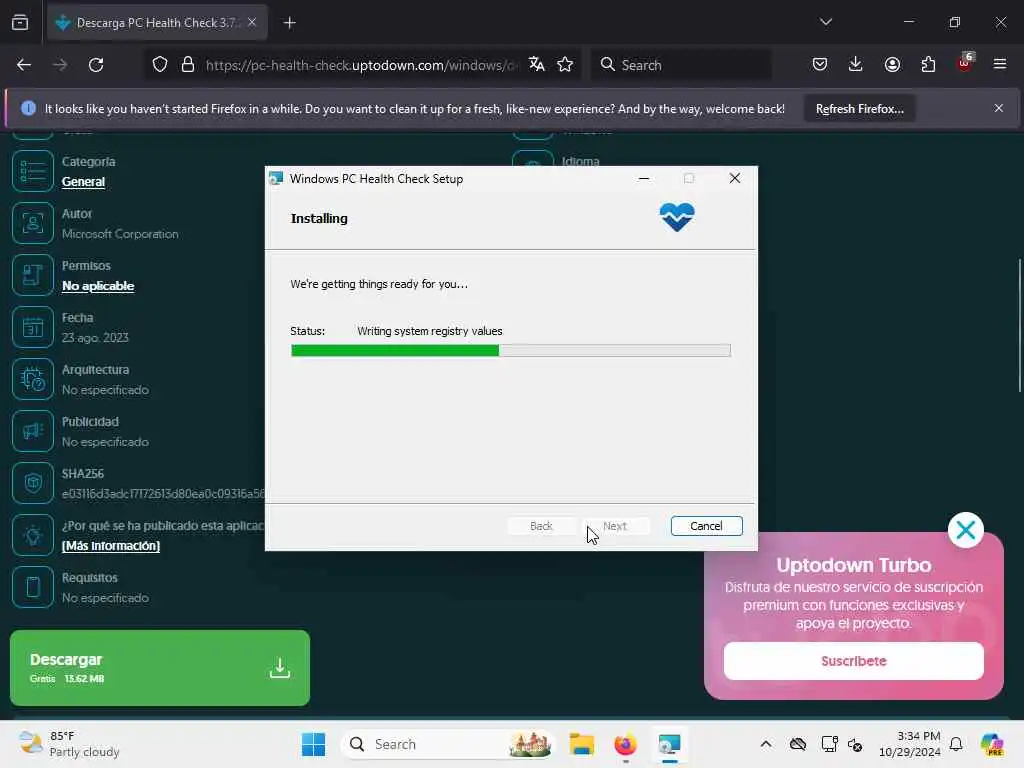This screenshot has height=768, width=1024.
Task: Click the Publicidad megaphone icon
Action: pos(33,431)
